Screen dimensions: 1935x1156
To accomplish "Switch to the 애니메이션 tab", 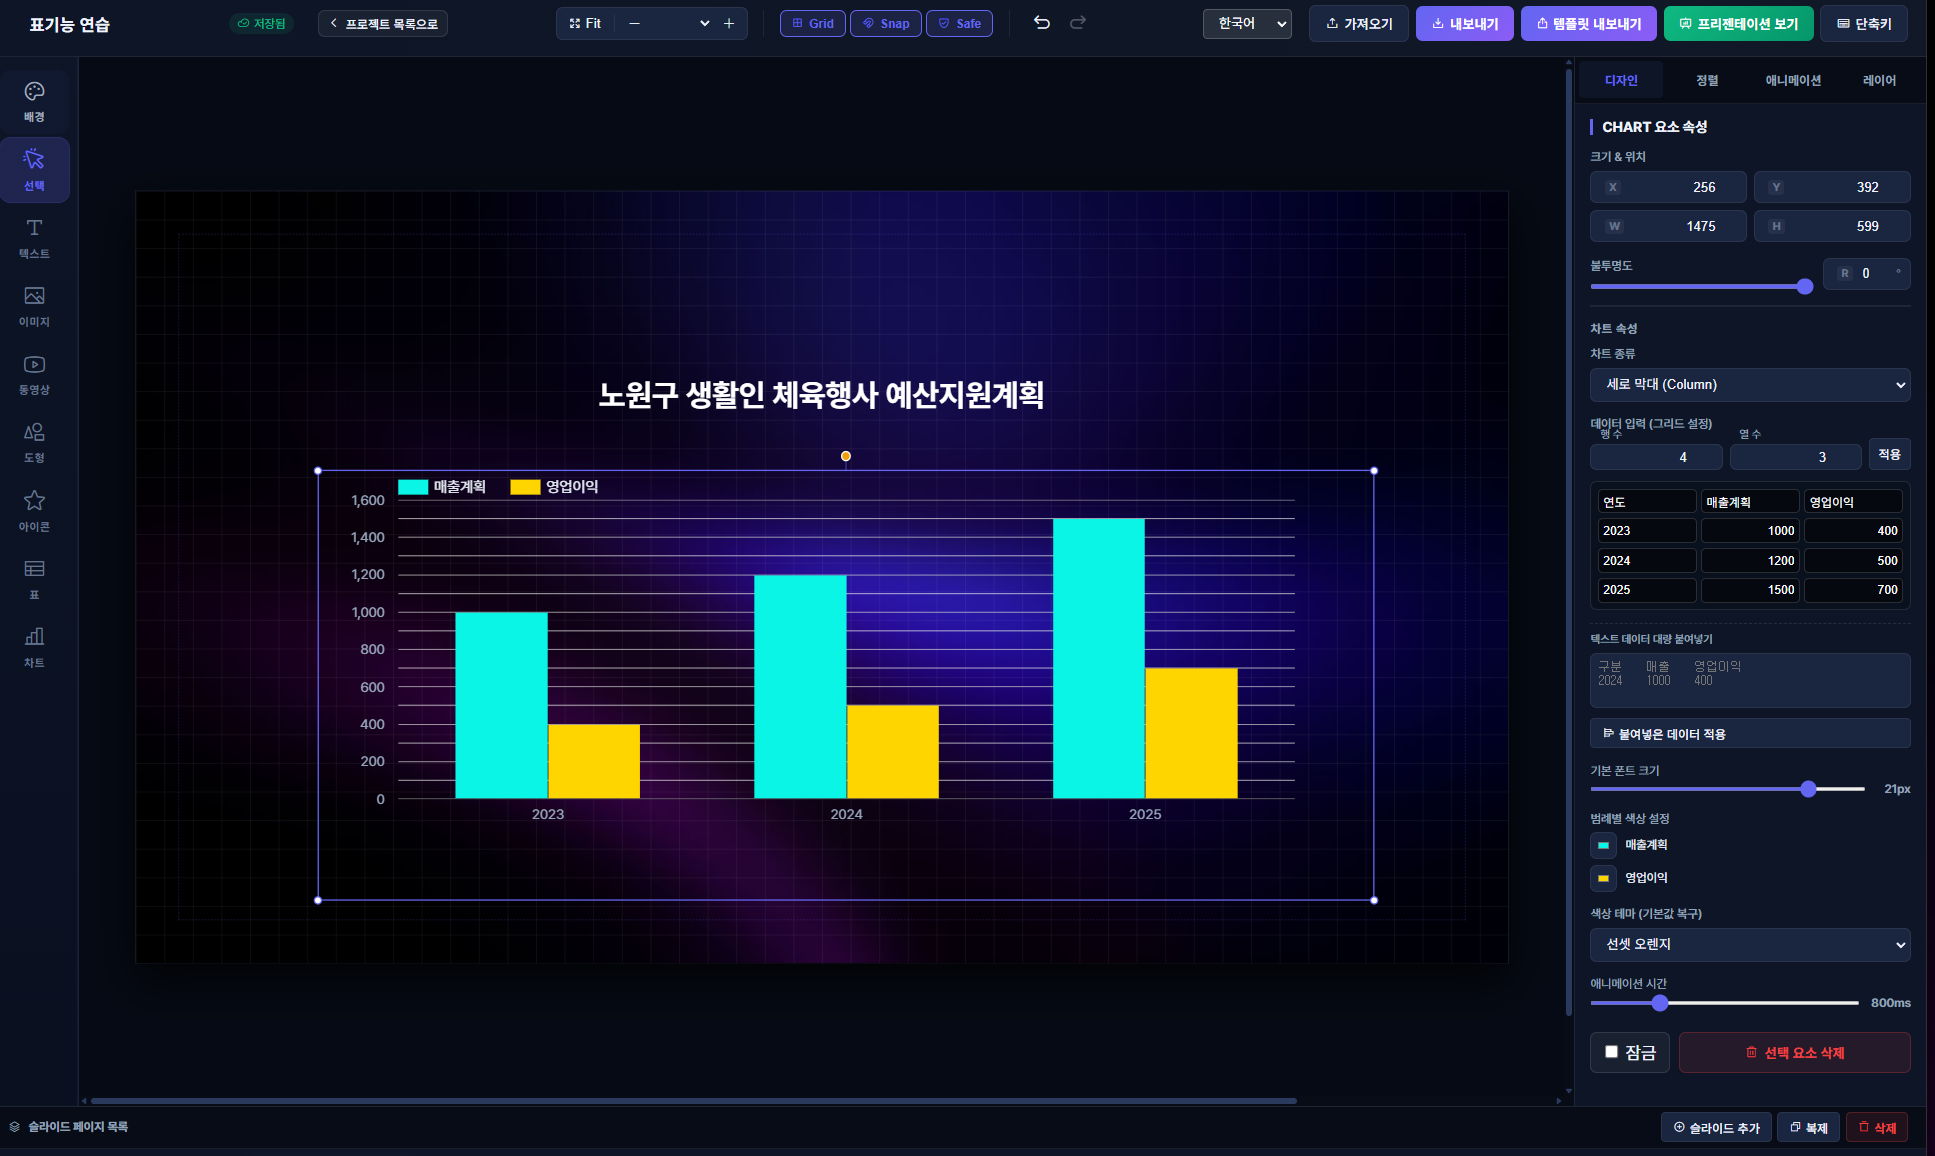I will (1793, 80).
